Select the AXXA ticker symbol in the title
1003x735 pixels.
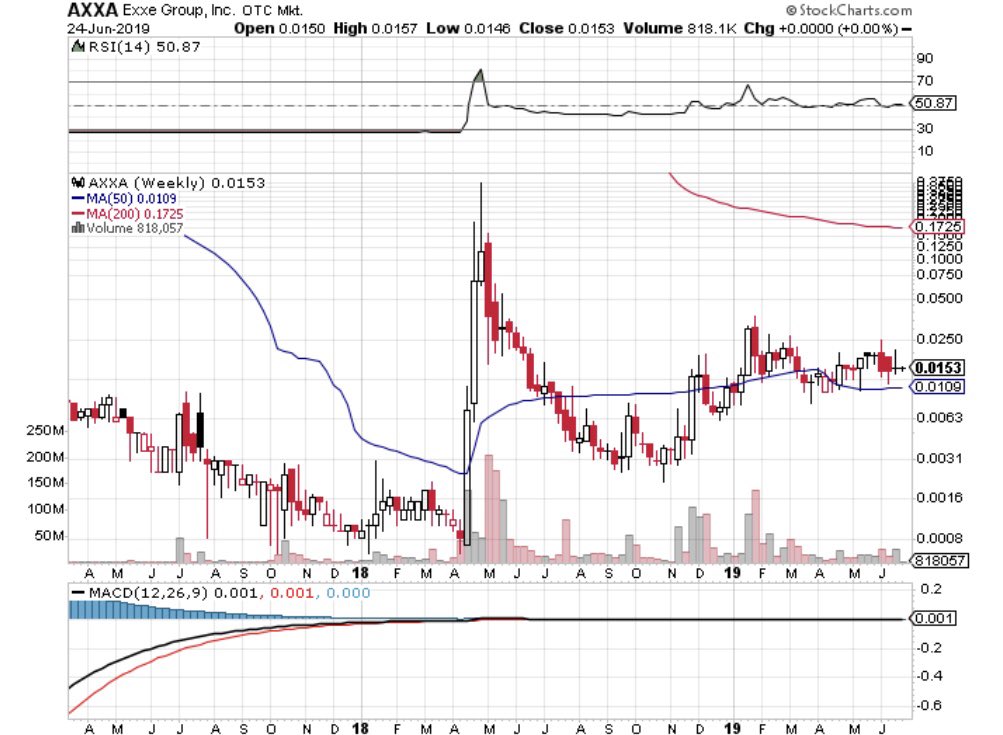pyautogui.click(x=92, y=10)
